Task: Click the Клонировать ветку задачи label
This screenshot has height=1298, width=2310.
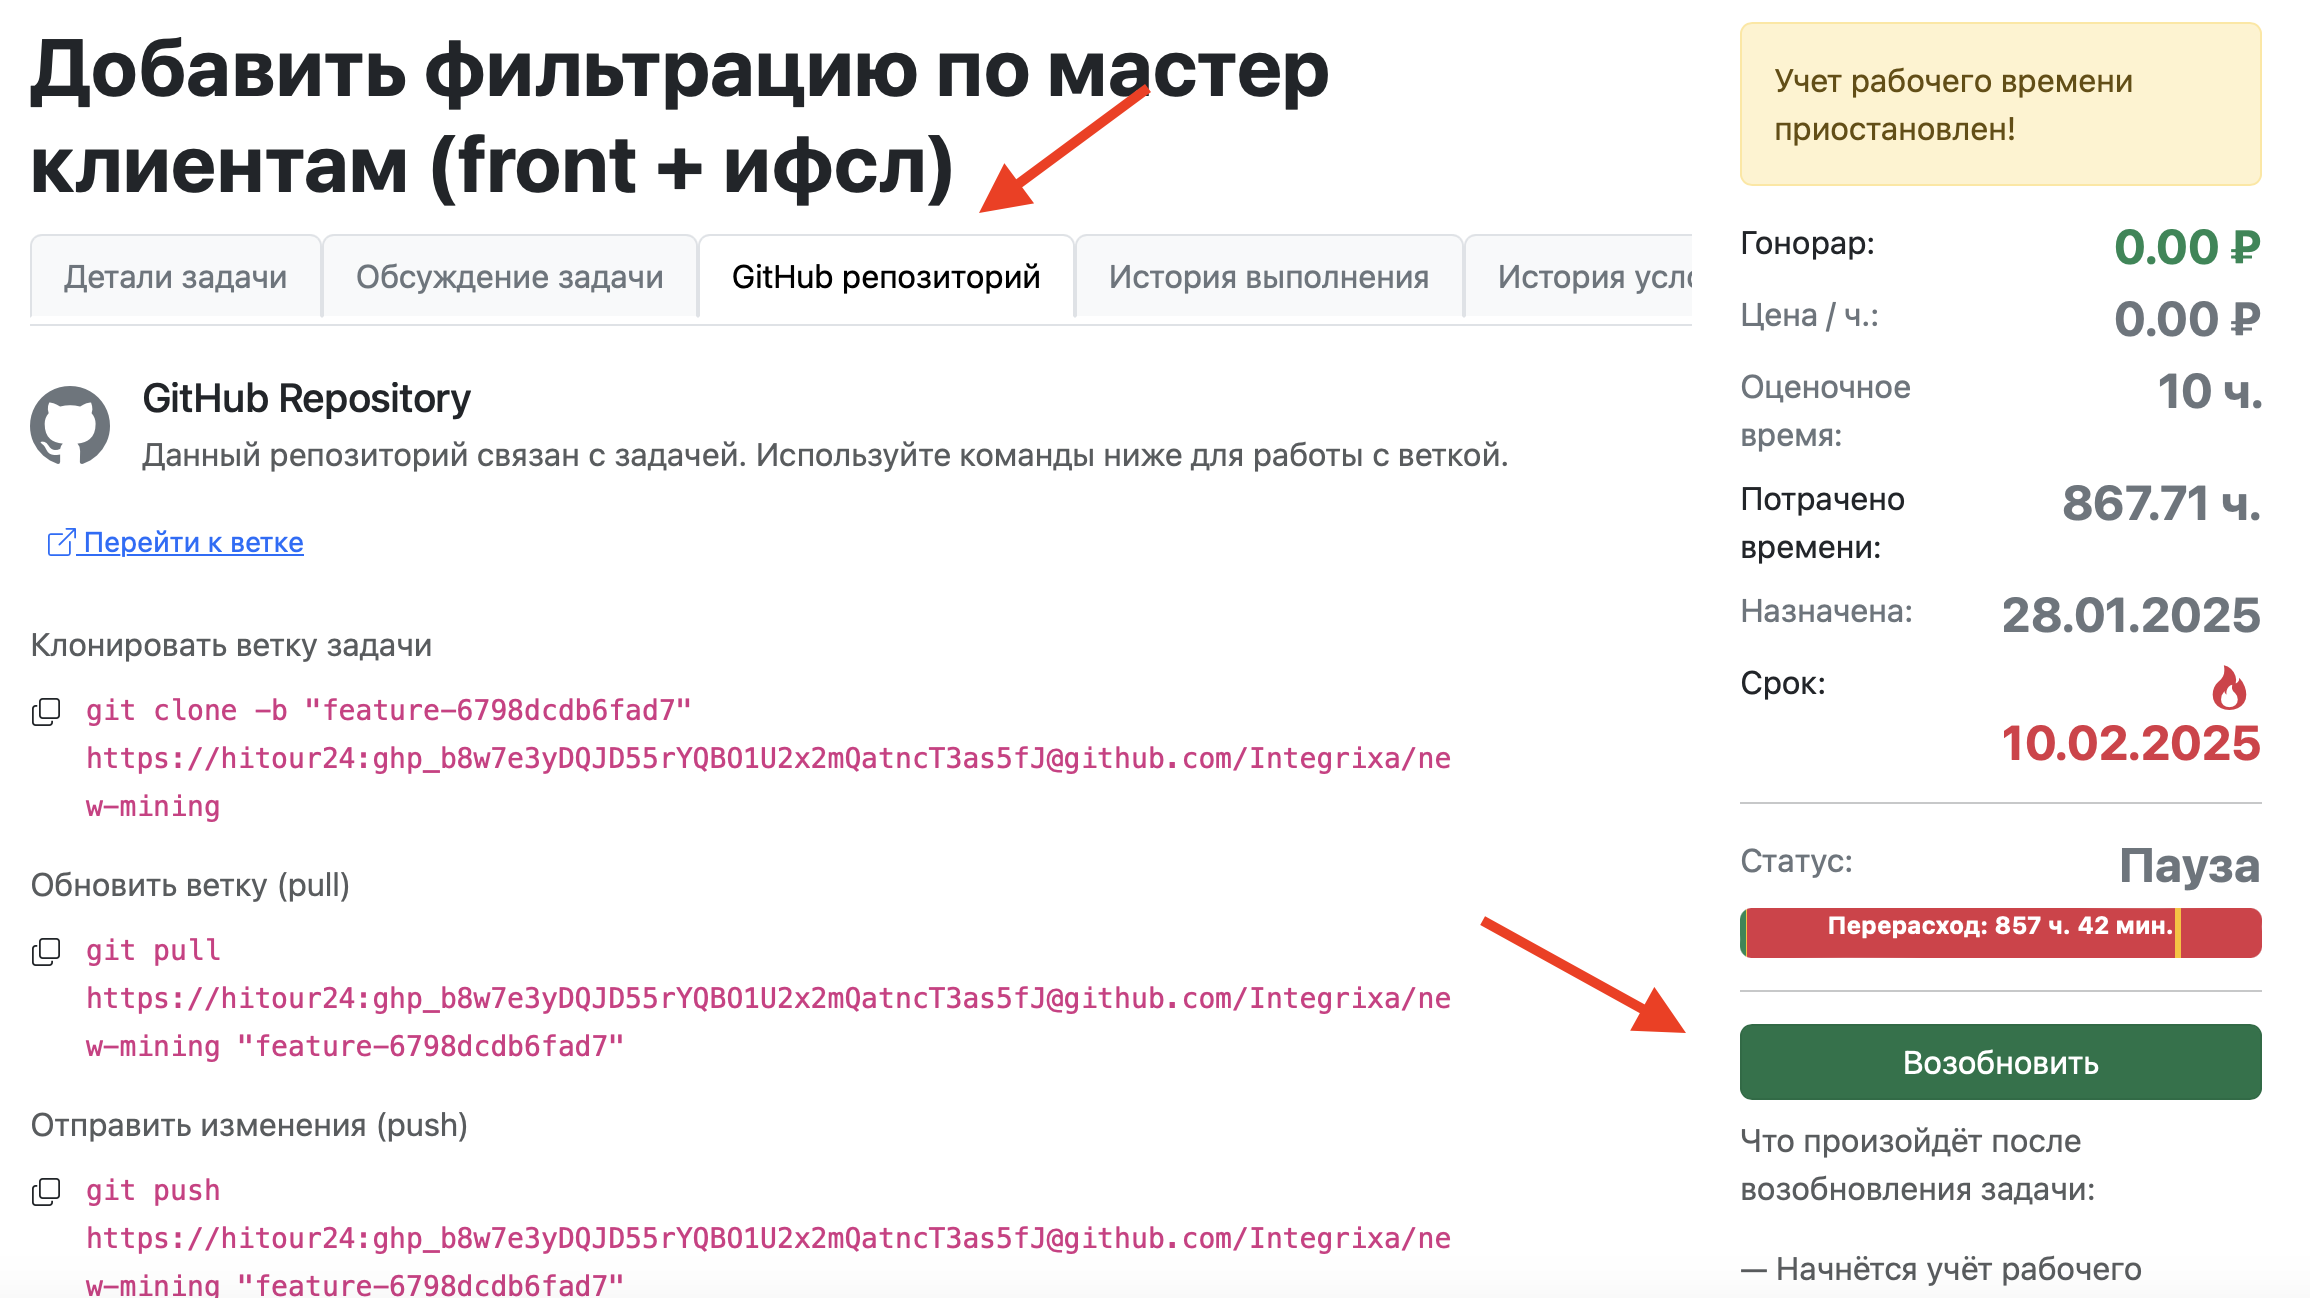Action: click(x=231, y=645)
